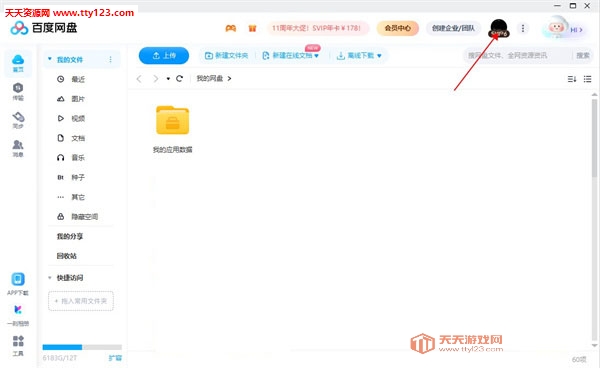Expand the 离线下载 dropdown
Viewport: 600px width, 368px height.
pyautogui.click(x=379, y=56)
